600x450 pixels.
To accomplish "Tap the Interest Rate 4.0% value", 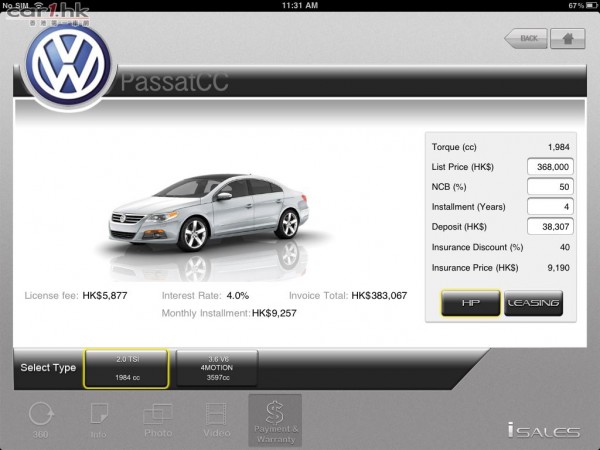I will [238, 295].
